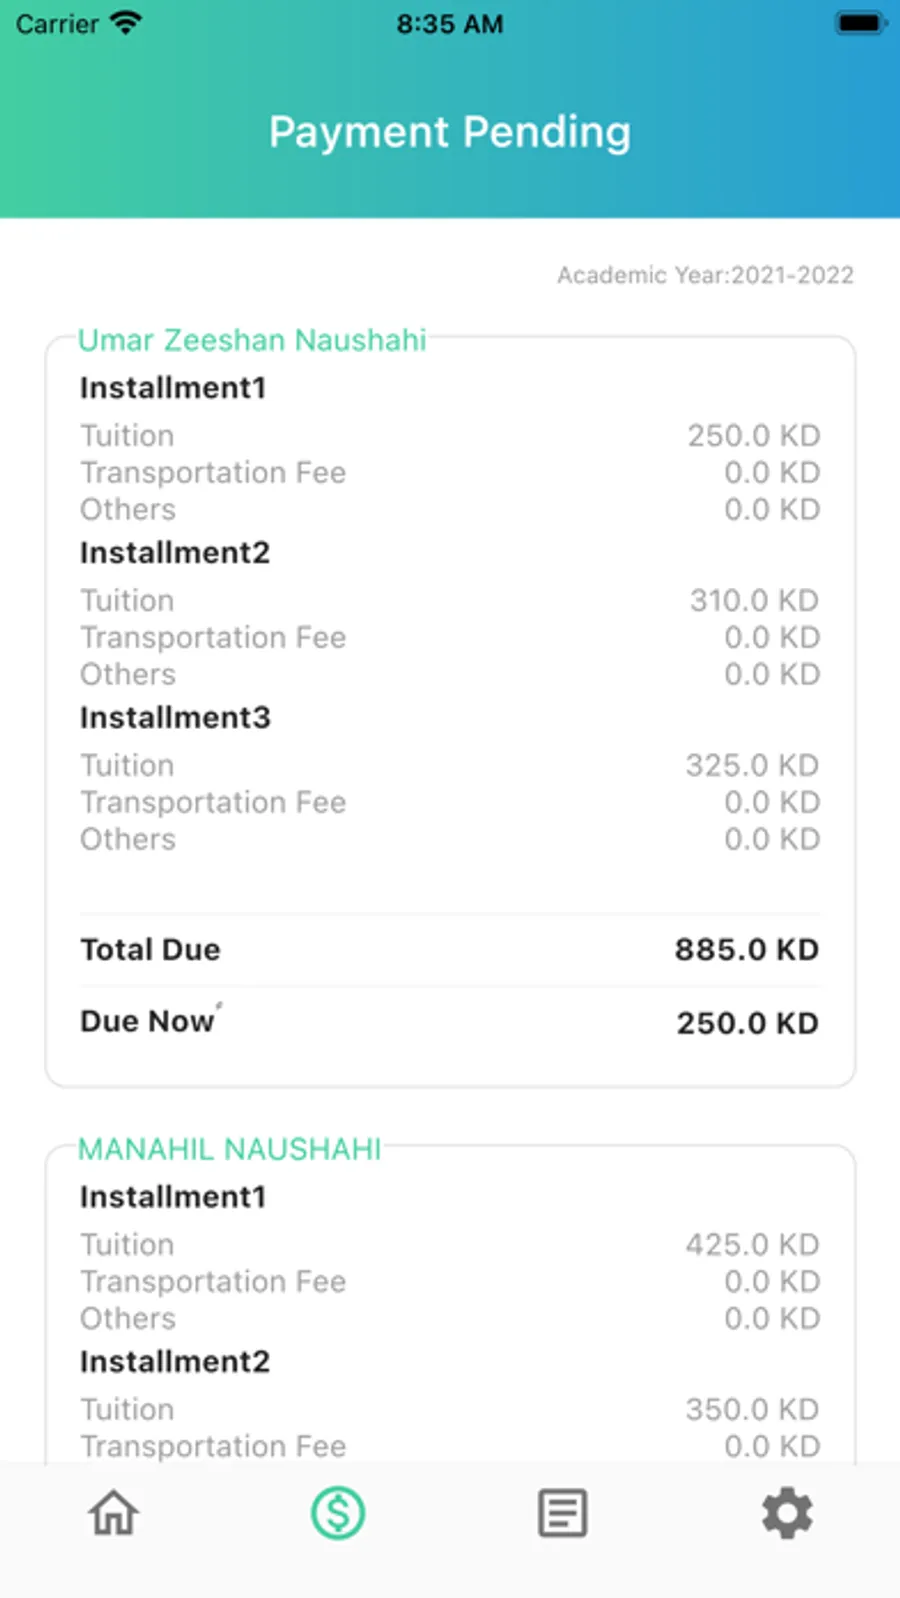The width and height of the screenshot is (900, 1598).
Task: Tap the Due Now label
Action: coord(147,1021)
